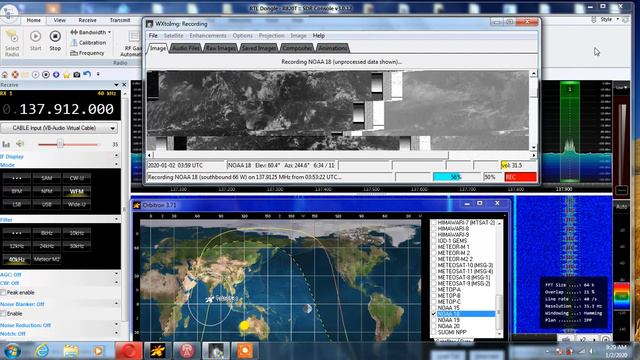Switch to the Audio Files tab in WXtoImg
This screenshot has height=360, width=640.
(x=186, y=48)
